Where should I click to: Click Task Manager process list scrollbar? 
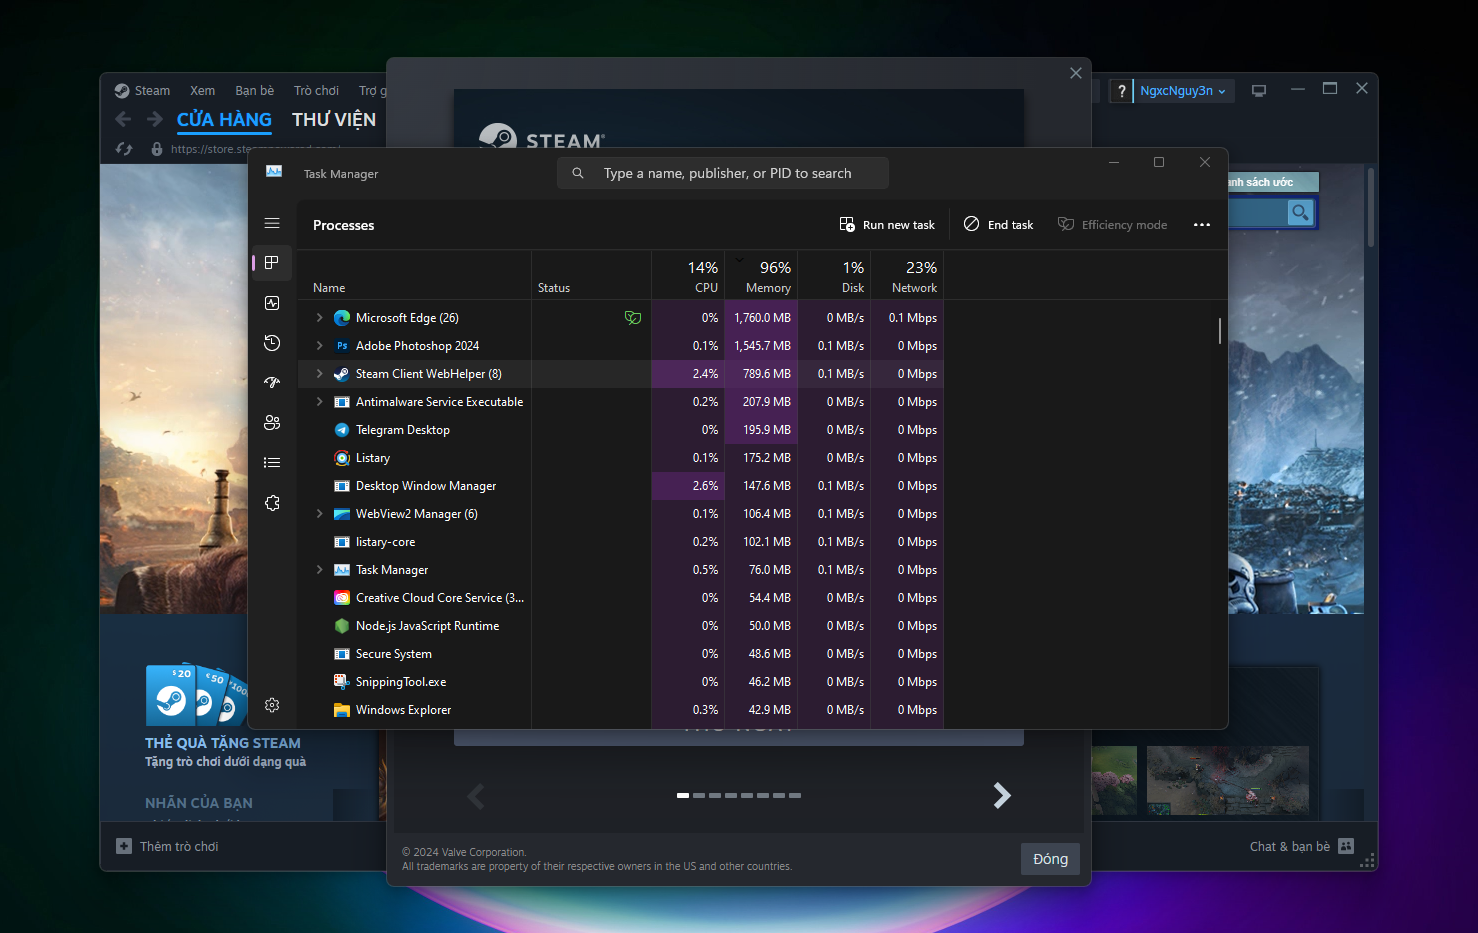click(1220, 331)
